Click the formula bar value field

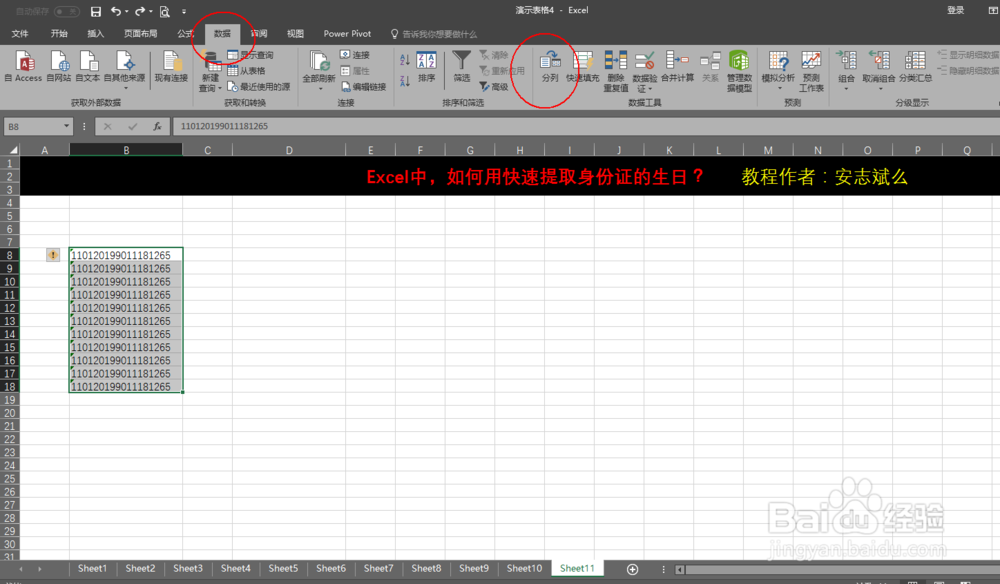coord(584,126)
